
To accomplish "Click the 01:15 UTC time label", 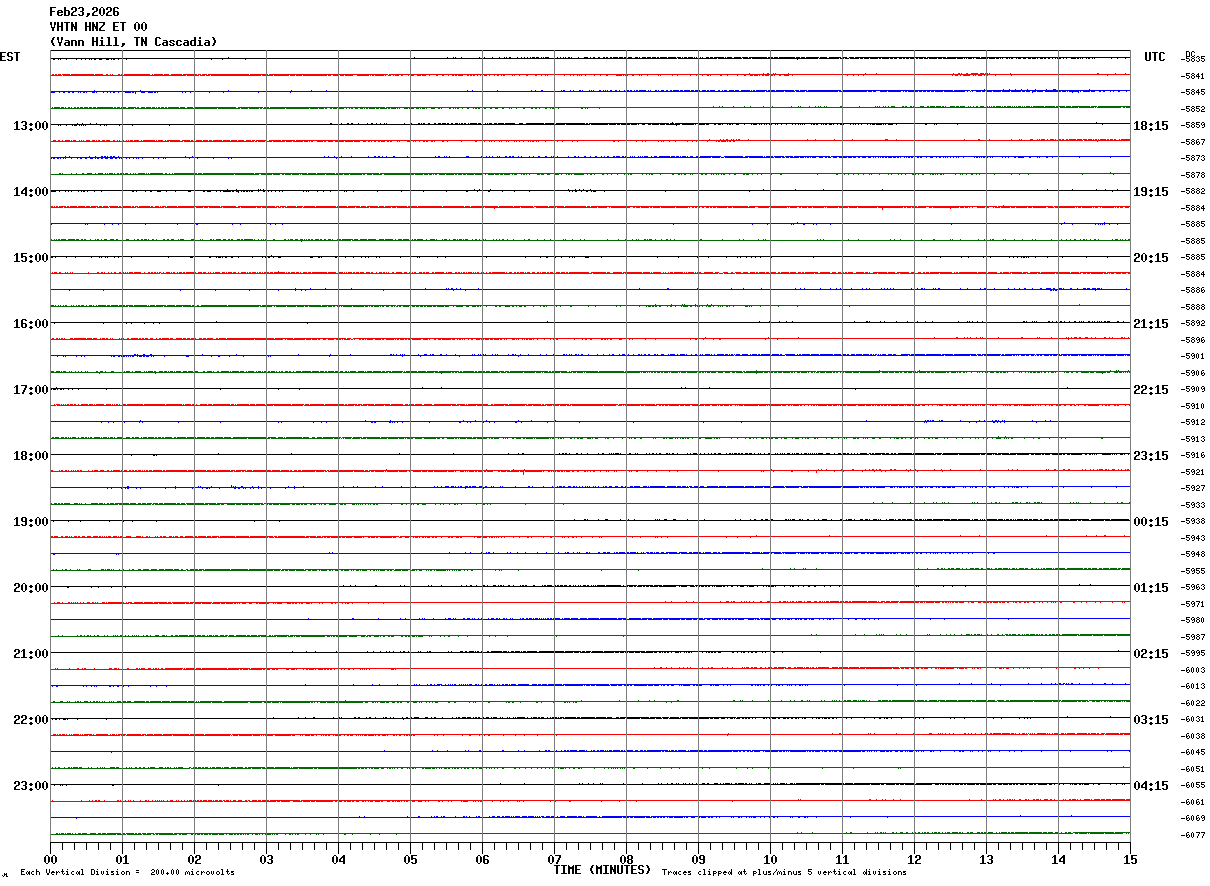I will (1151, 587).
